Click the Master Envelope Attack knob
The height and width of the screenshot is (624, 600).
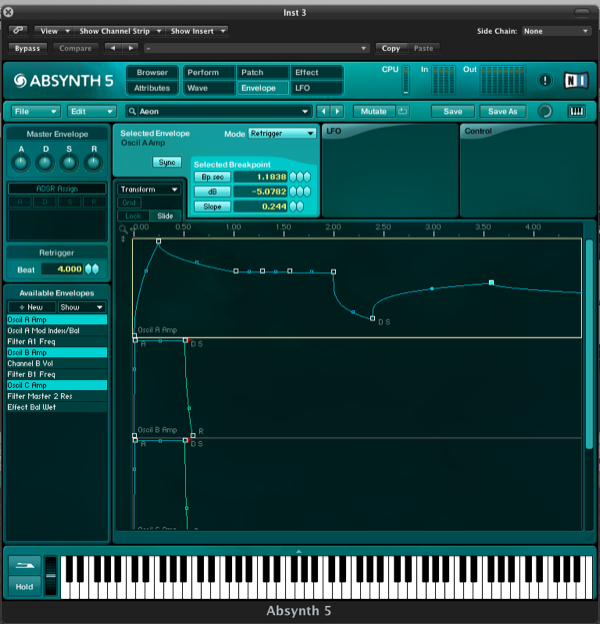[x=21, y=163]
